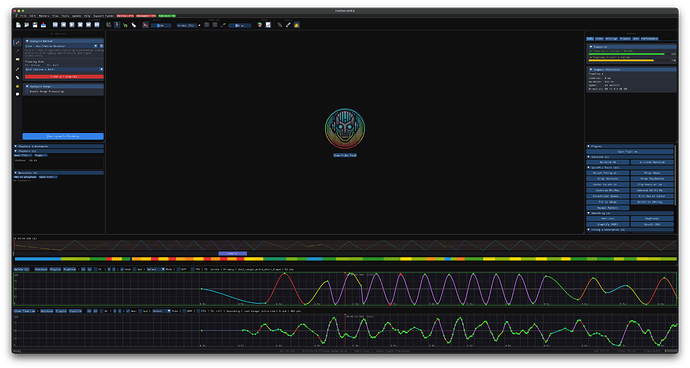This screenshot has height=368, width=690.
Task: Open the Default mode dropdown in upper timeline
Action: coord(155,269)
